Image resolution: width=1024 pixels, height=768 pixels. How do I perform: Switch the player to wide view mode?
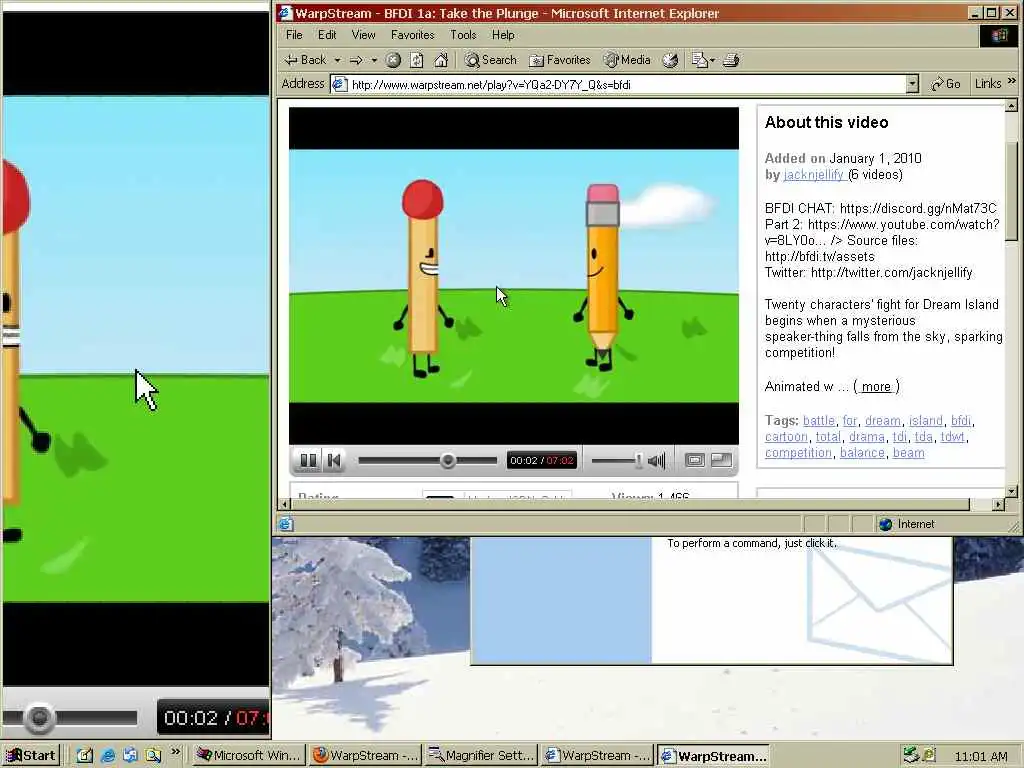[x=695, y=460]
